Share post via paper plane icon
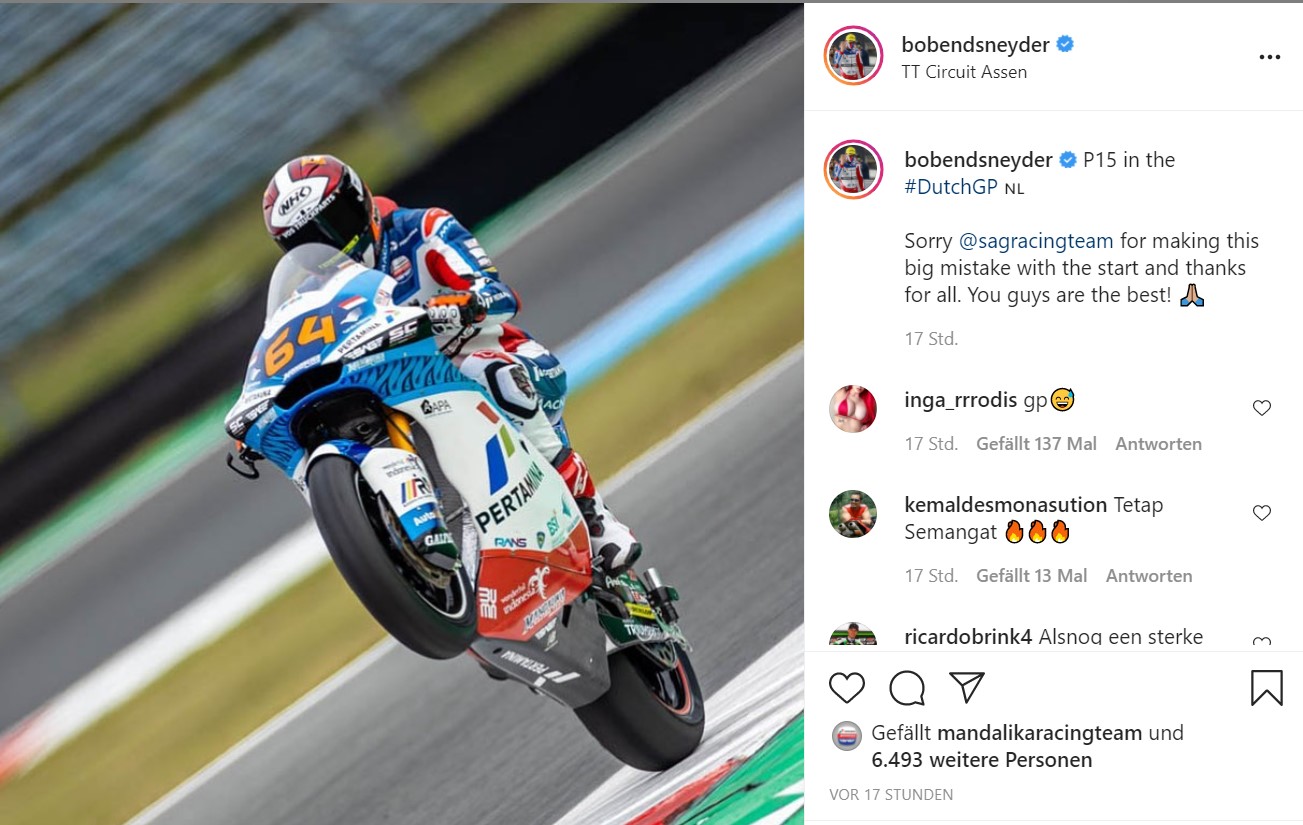 click(x=967, y=687)
